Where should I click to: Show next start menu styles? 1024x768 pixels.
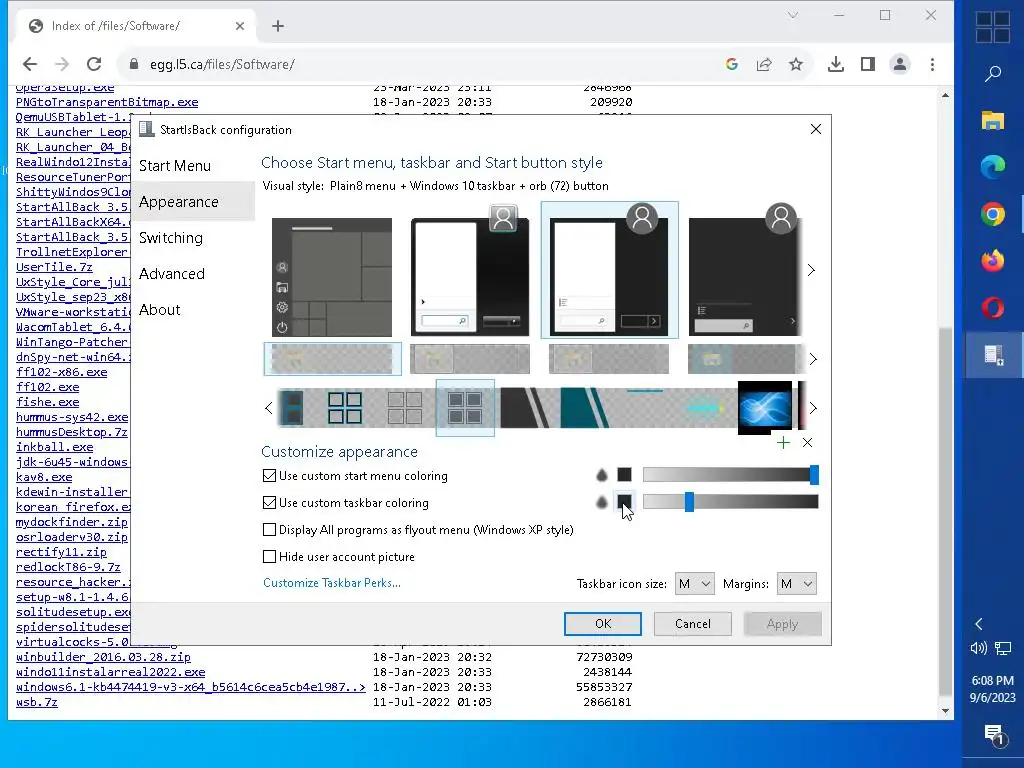point(811,270)
